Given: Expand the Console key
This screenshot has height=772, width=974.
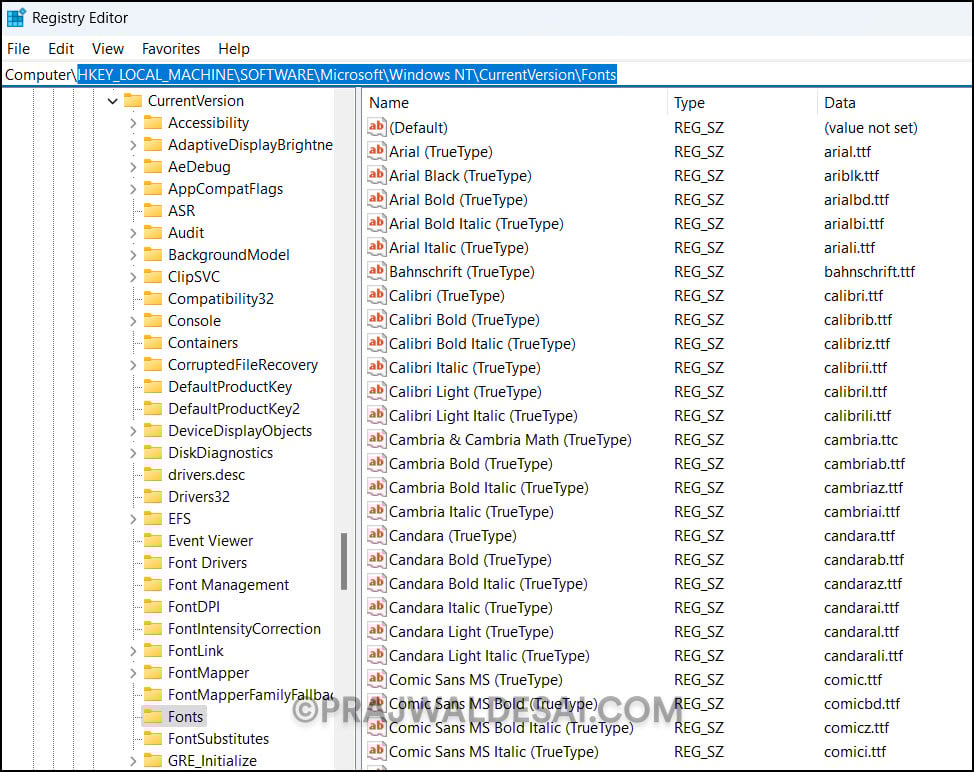Looking at the screenshot, I should [133, 321].
